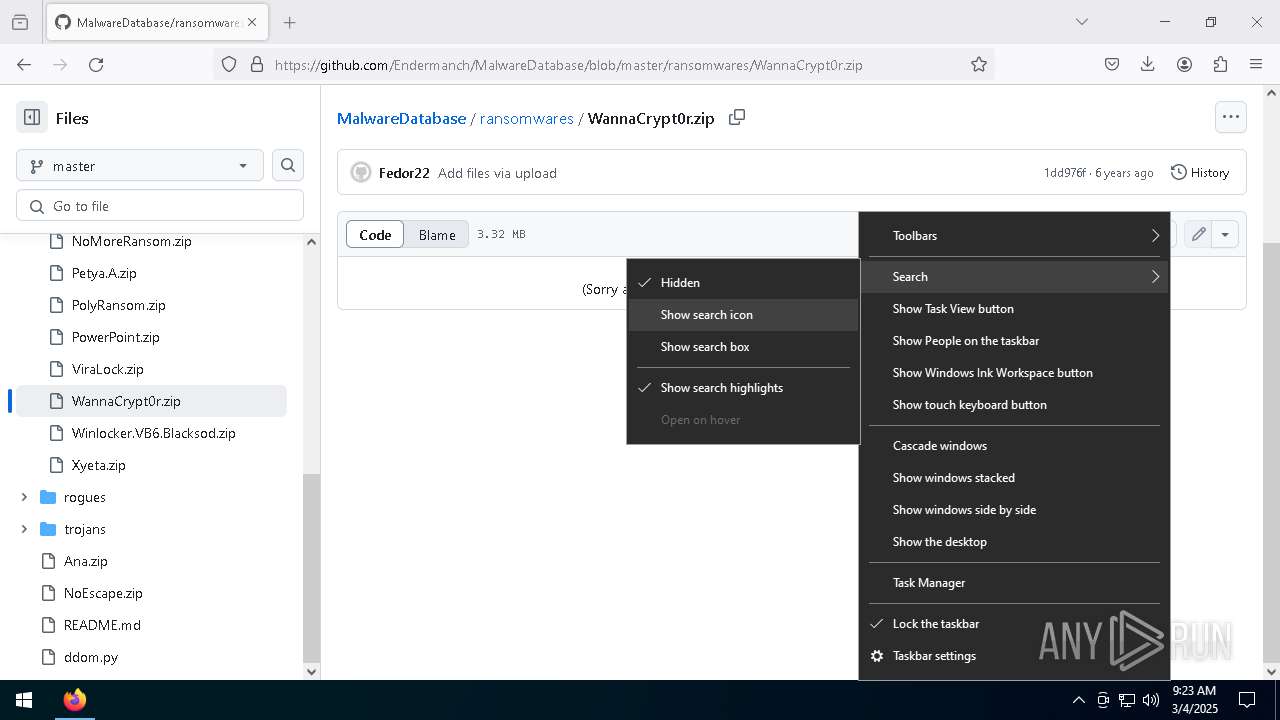Select Show the desktop
Screen dimensions: 1280x720
pos(1014,542)
